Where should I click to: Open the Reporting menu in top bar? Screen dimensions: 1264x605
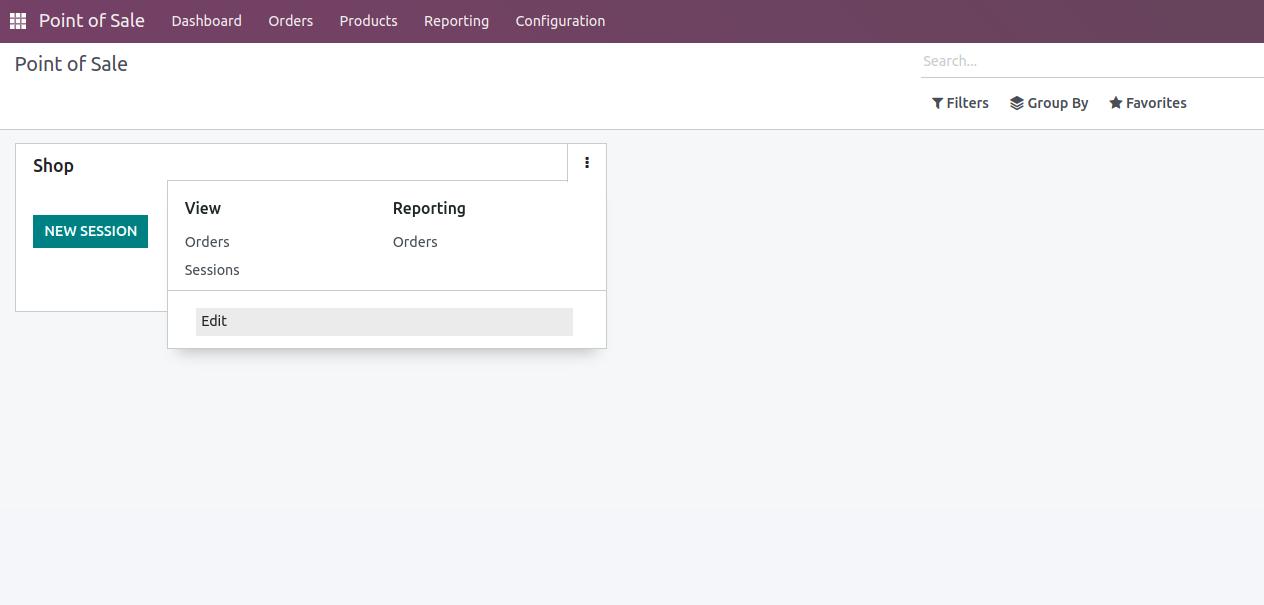point(456,21)
